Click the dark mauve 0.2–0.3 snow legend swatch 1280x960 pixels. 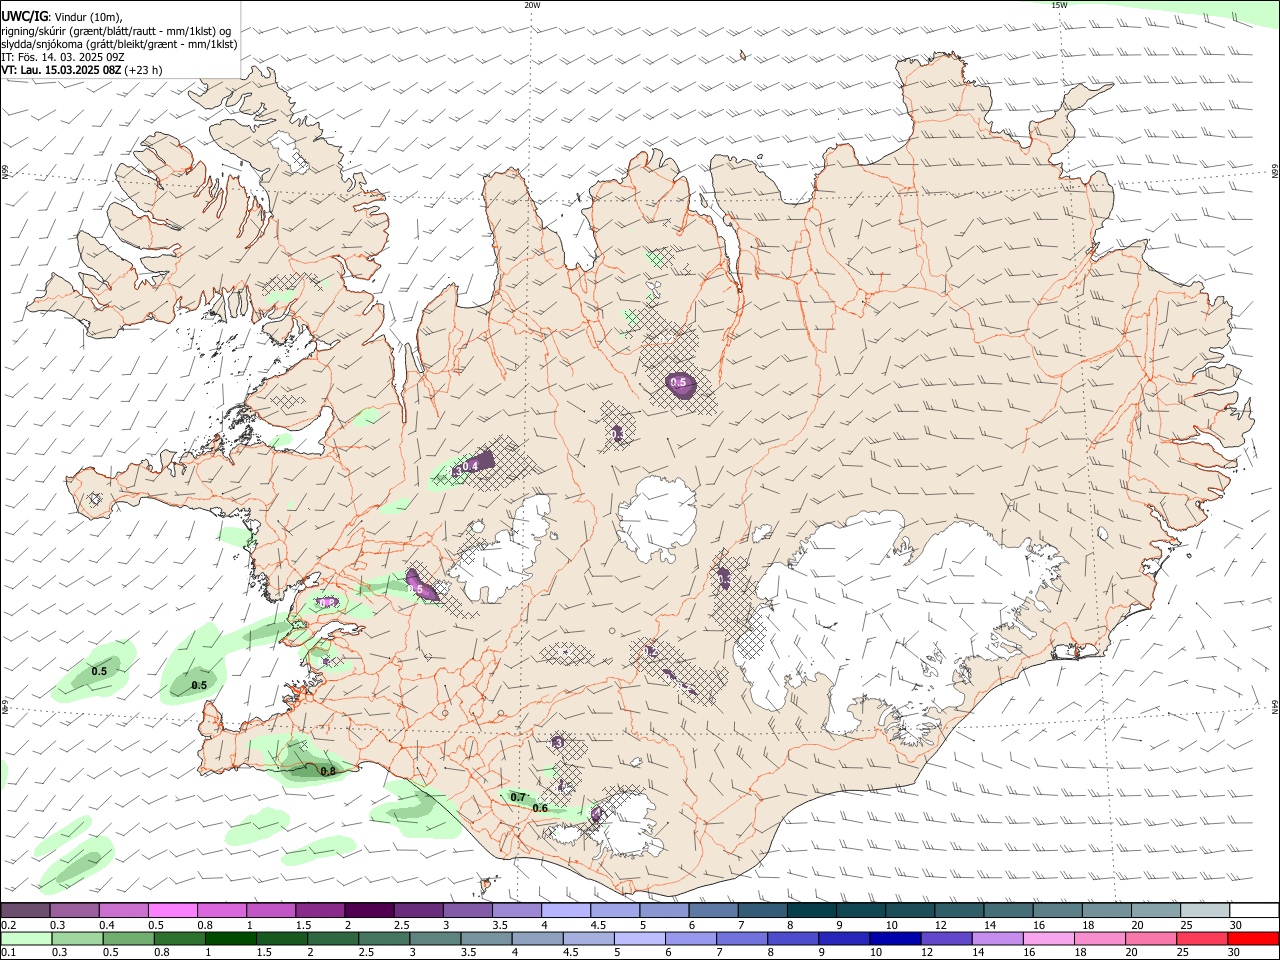coord(25,910)
